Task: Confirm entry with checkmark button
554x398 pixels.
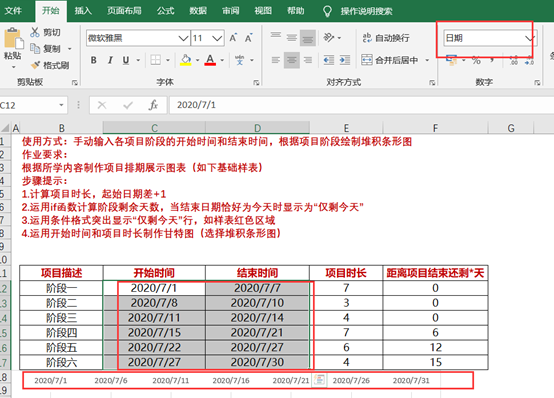Action: tap(128, 105)
